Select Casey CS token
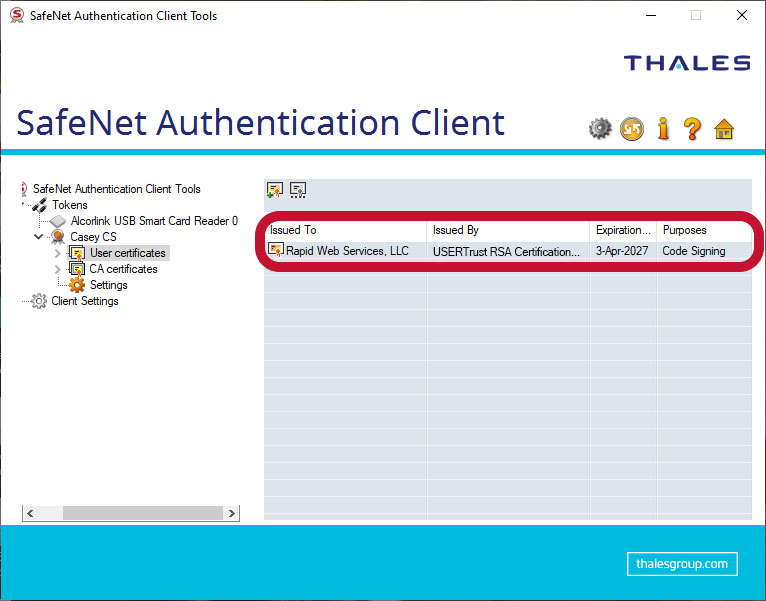The width and height of the screenshot is (766, 601). tap(93, 237)
